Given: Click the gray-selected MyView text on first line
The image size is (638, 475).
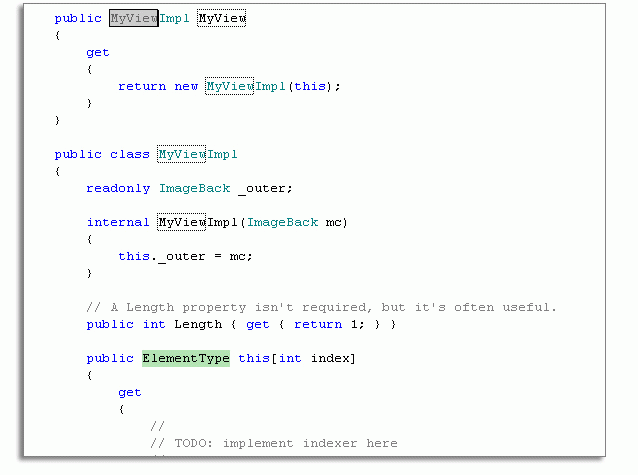Looking at the screenshot, I should 133,18.
